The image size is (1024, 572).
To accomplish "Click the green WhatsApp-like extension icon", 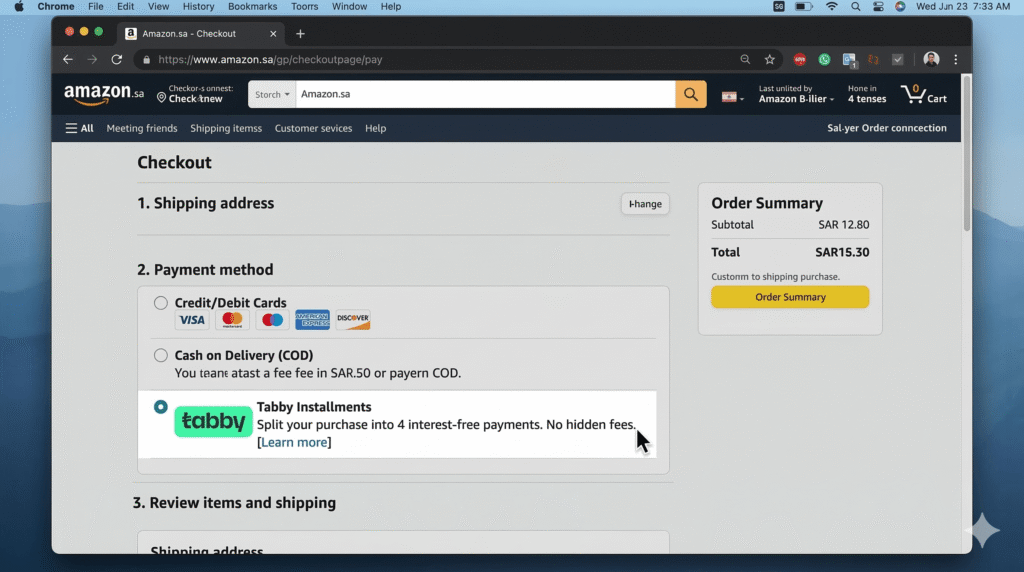I will pos(824,59).
